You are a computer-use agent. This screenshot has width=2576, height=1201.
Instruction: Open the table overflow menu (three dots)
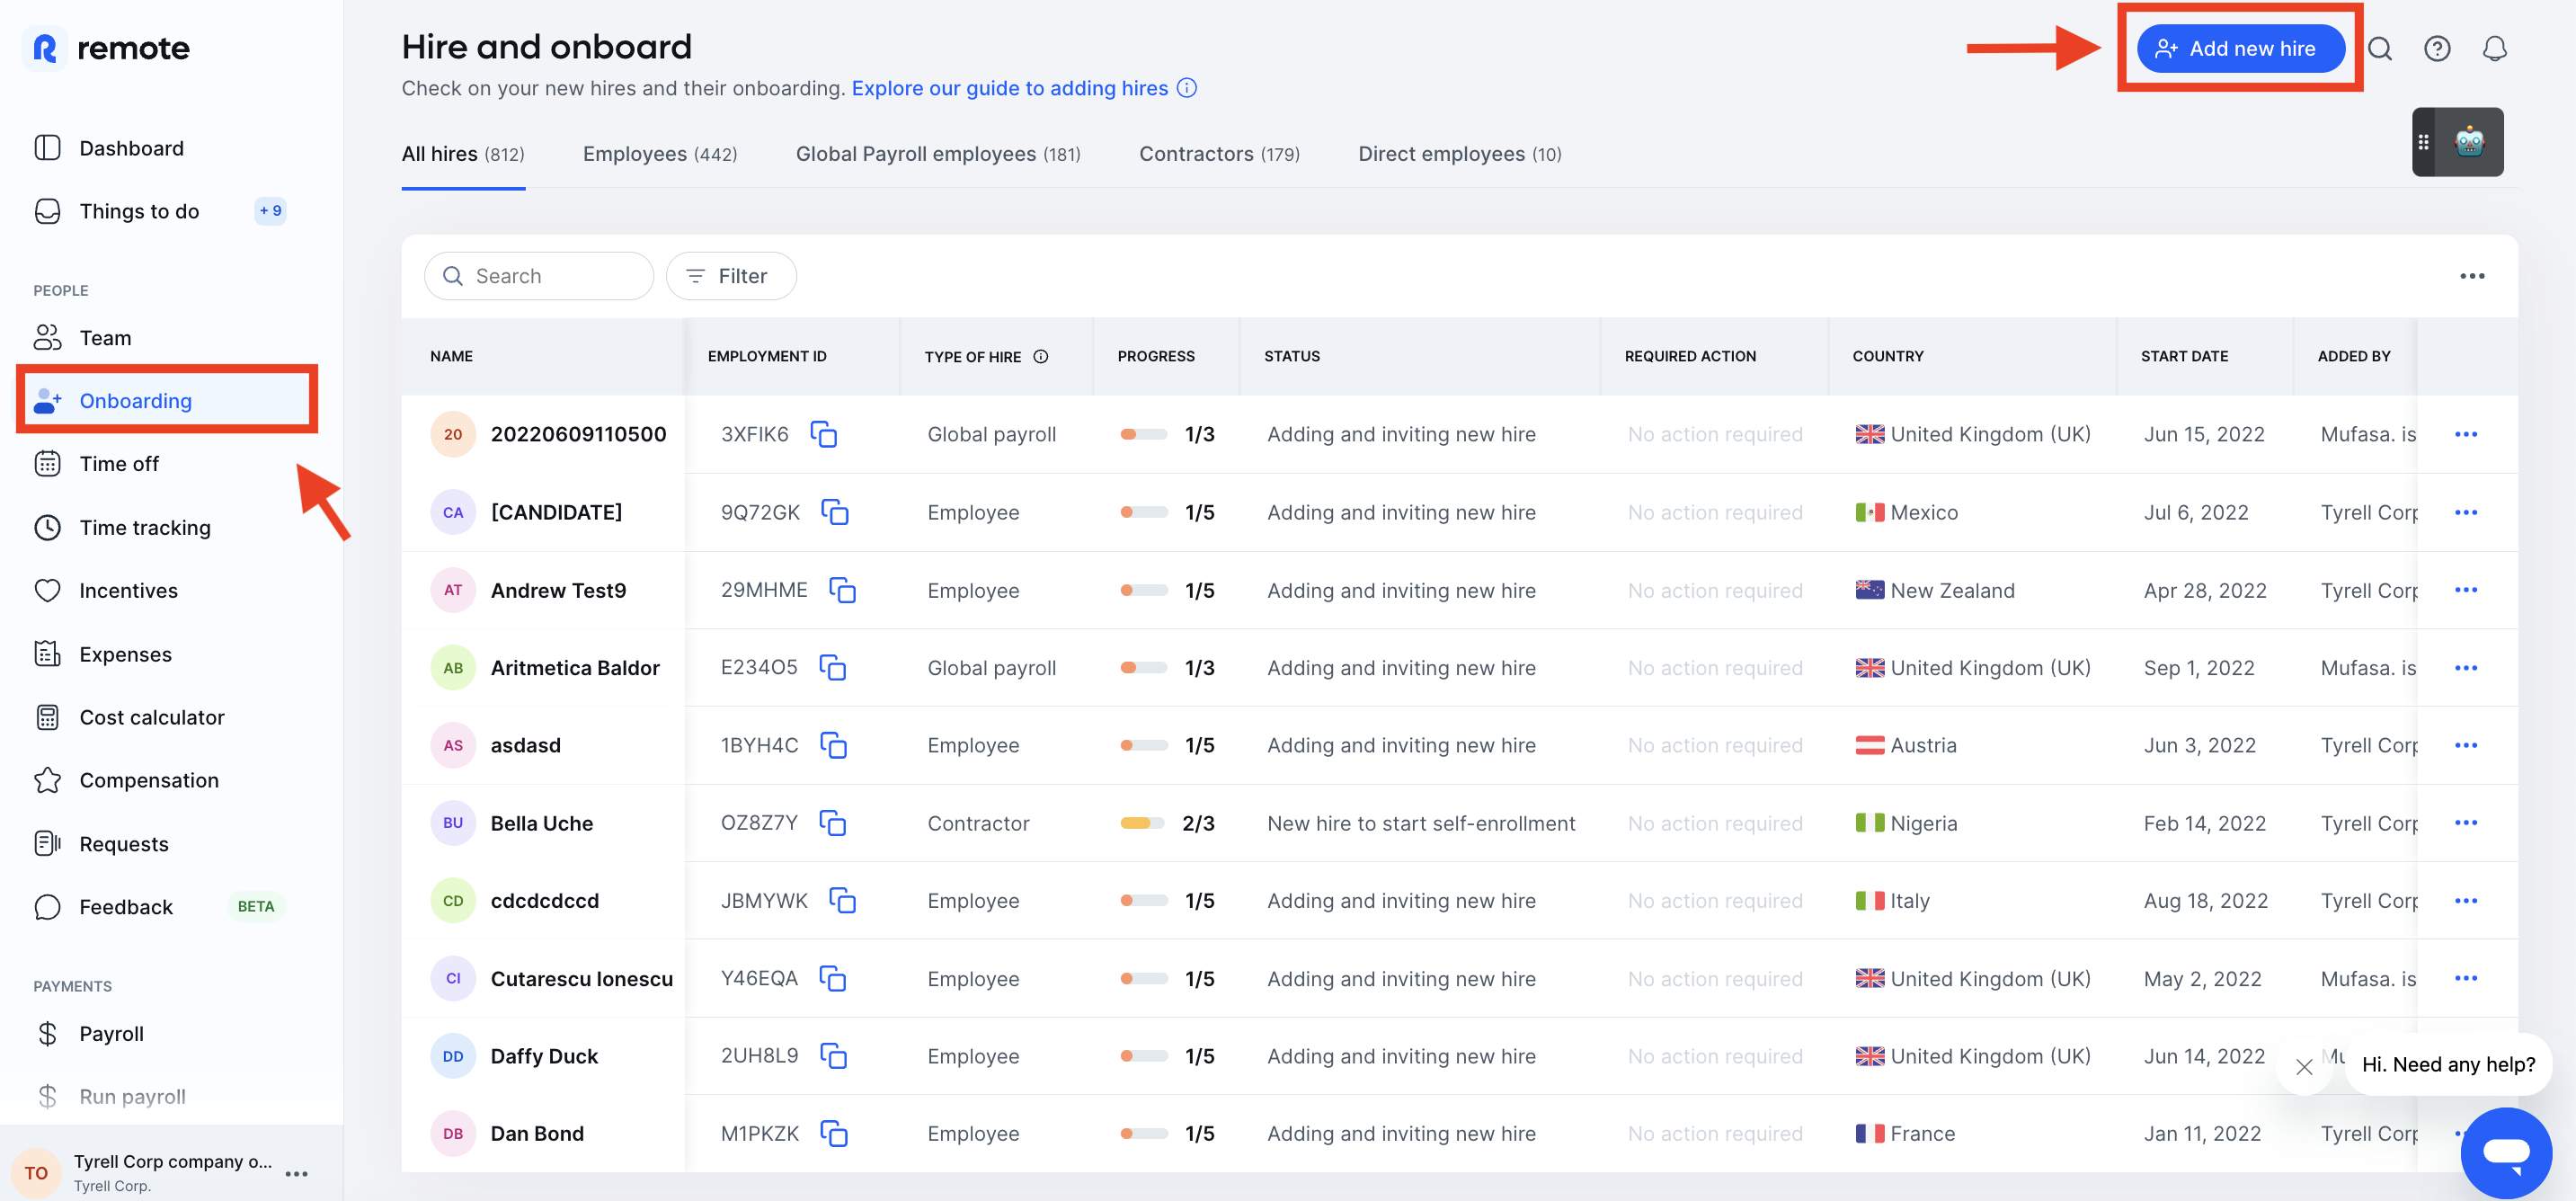2473,276
